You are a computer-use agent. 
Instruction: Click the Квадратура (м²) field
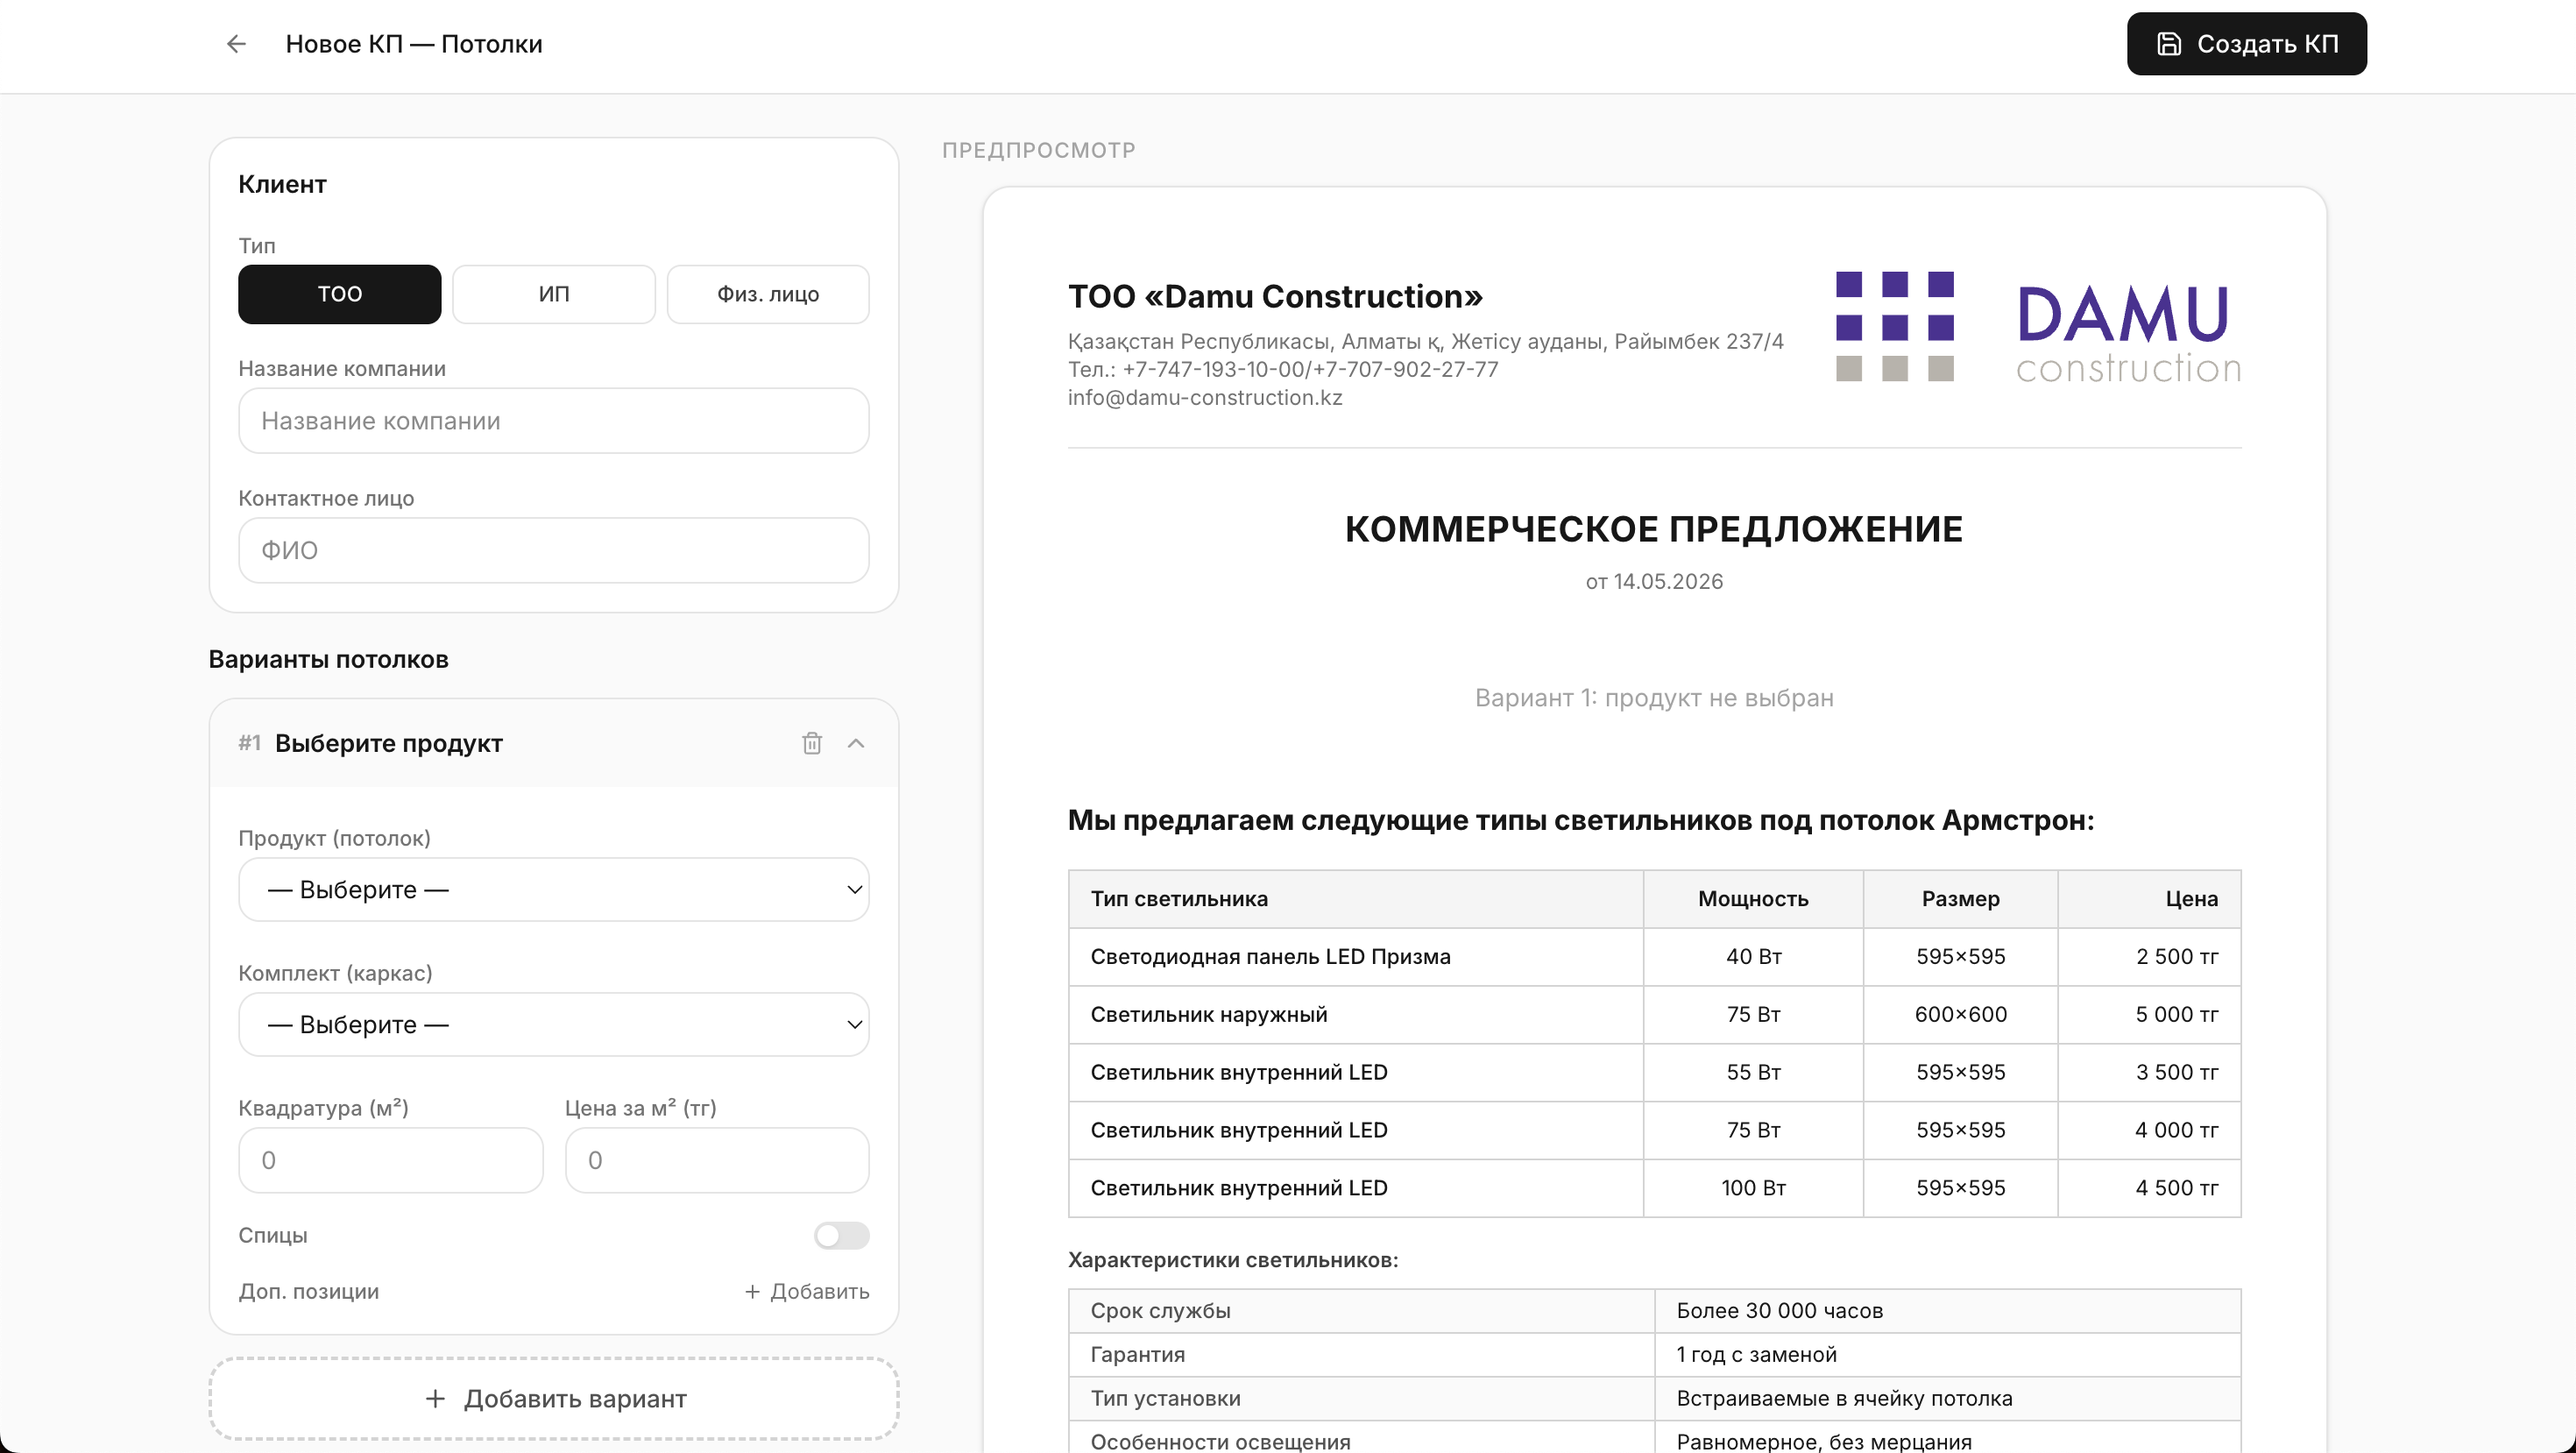tap(391, 1160)
